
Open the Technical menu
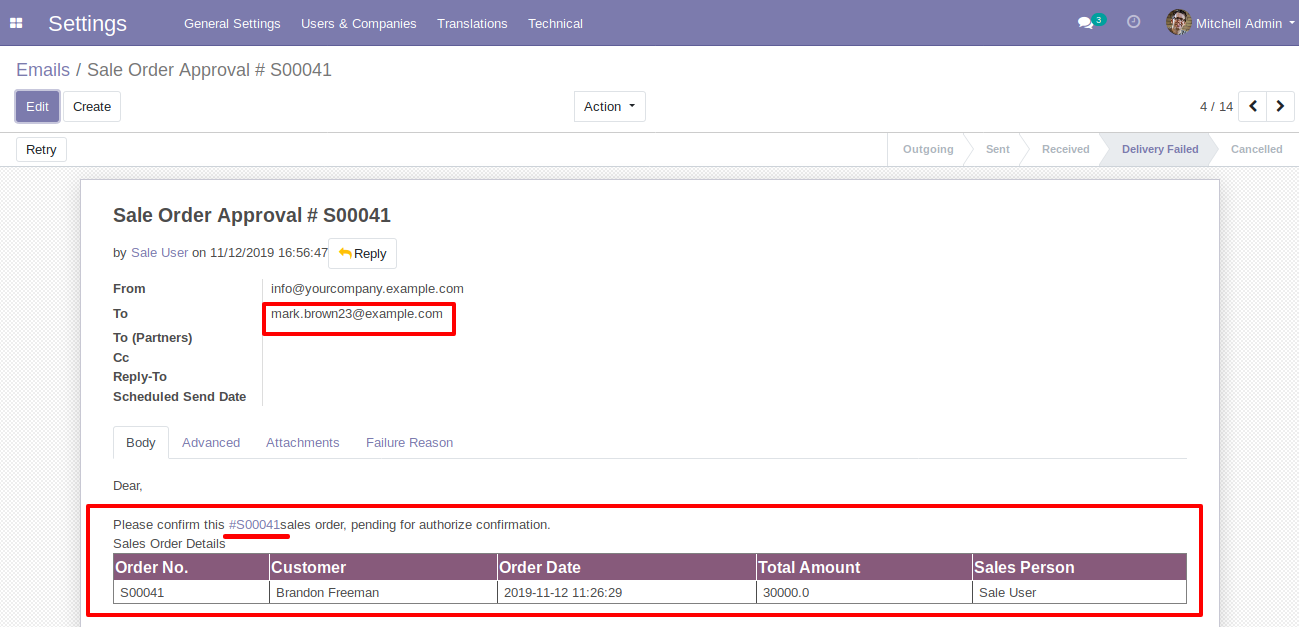tap(555, 23)
